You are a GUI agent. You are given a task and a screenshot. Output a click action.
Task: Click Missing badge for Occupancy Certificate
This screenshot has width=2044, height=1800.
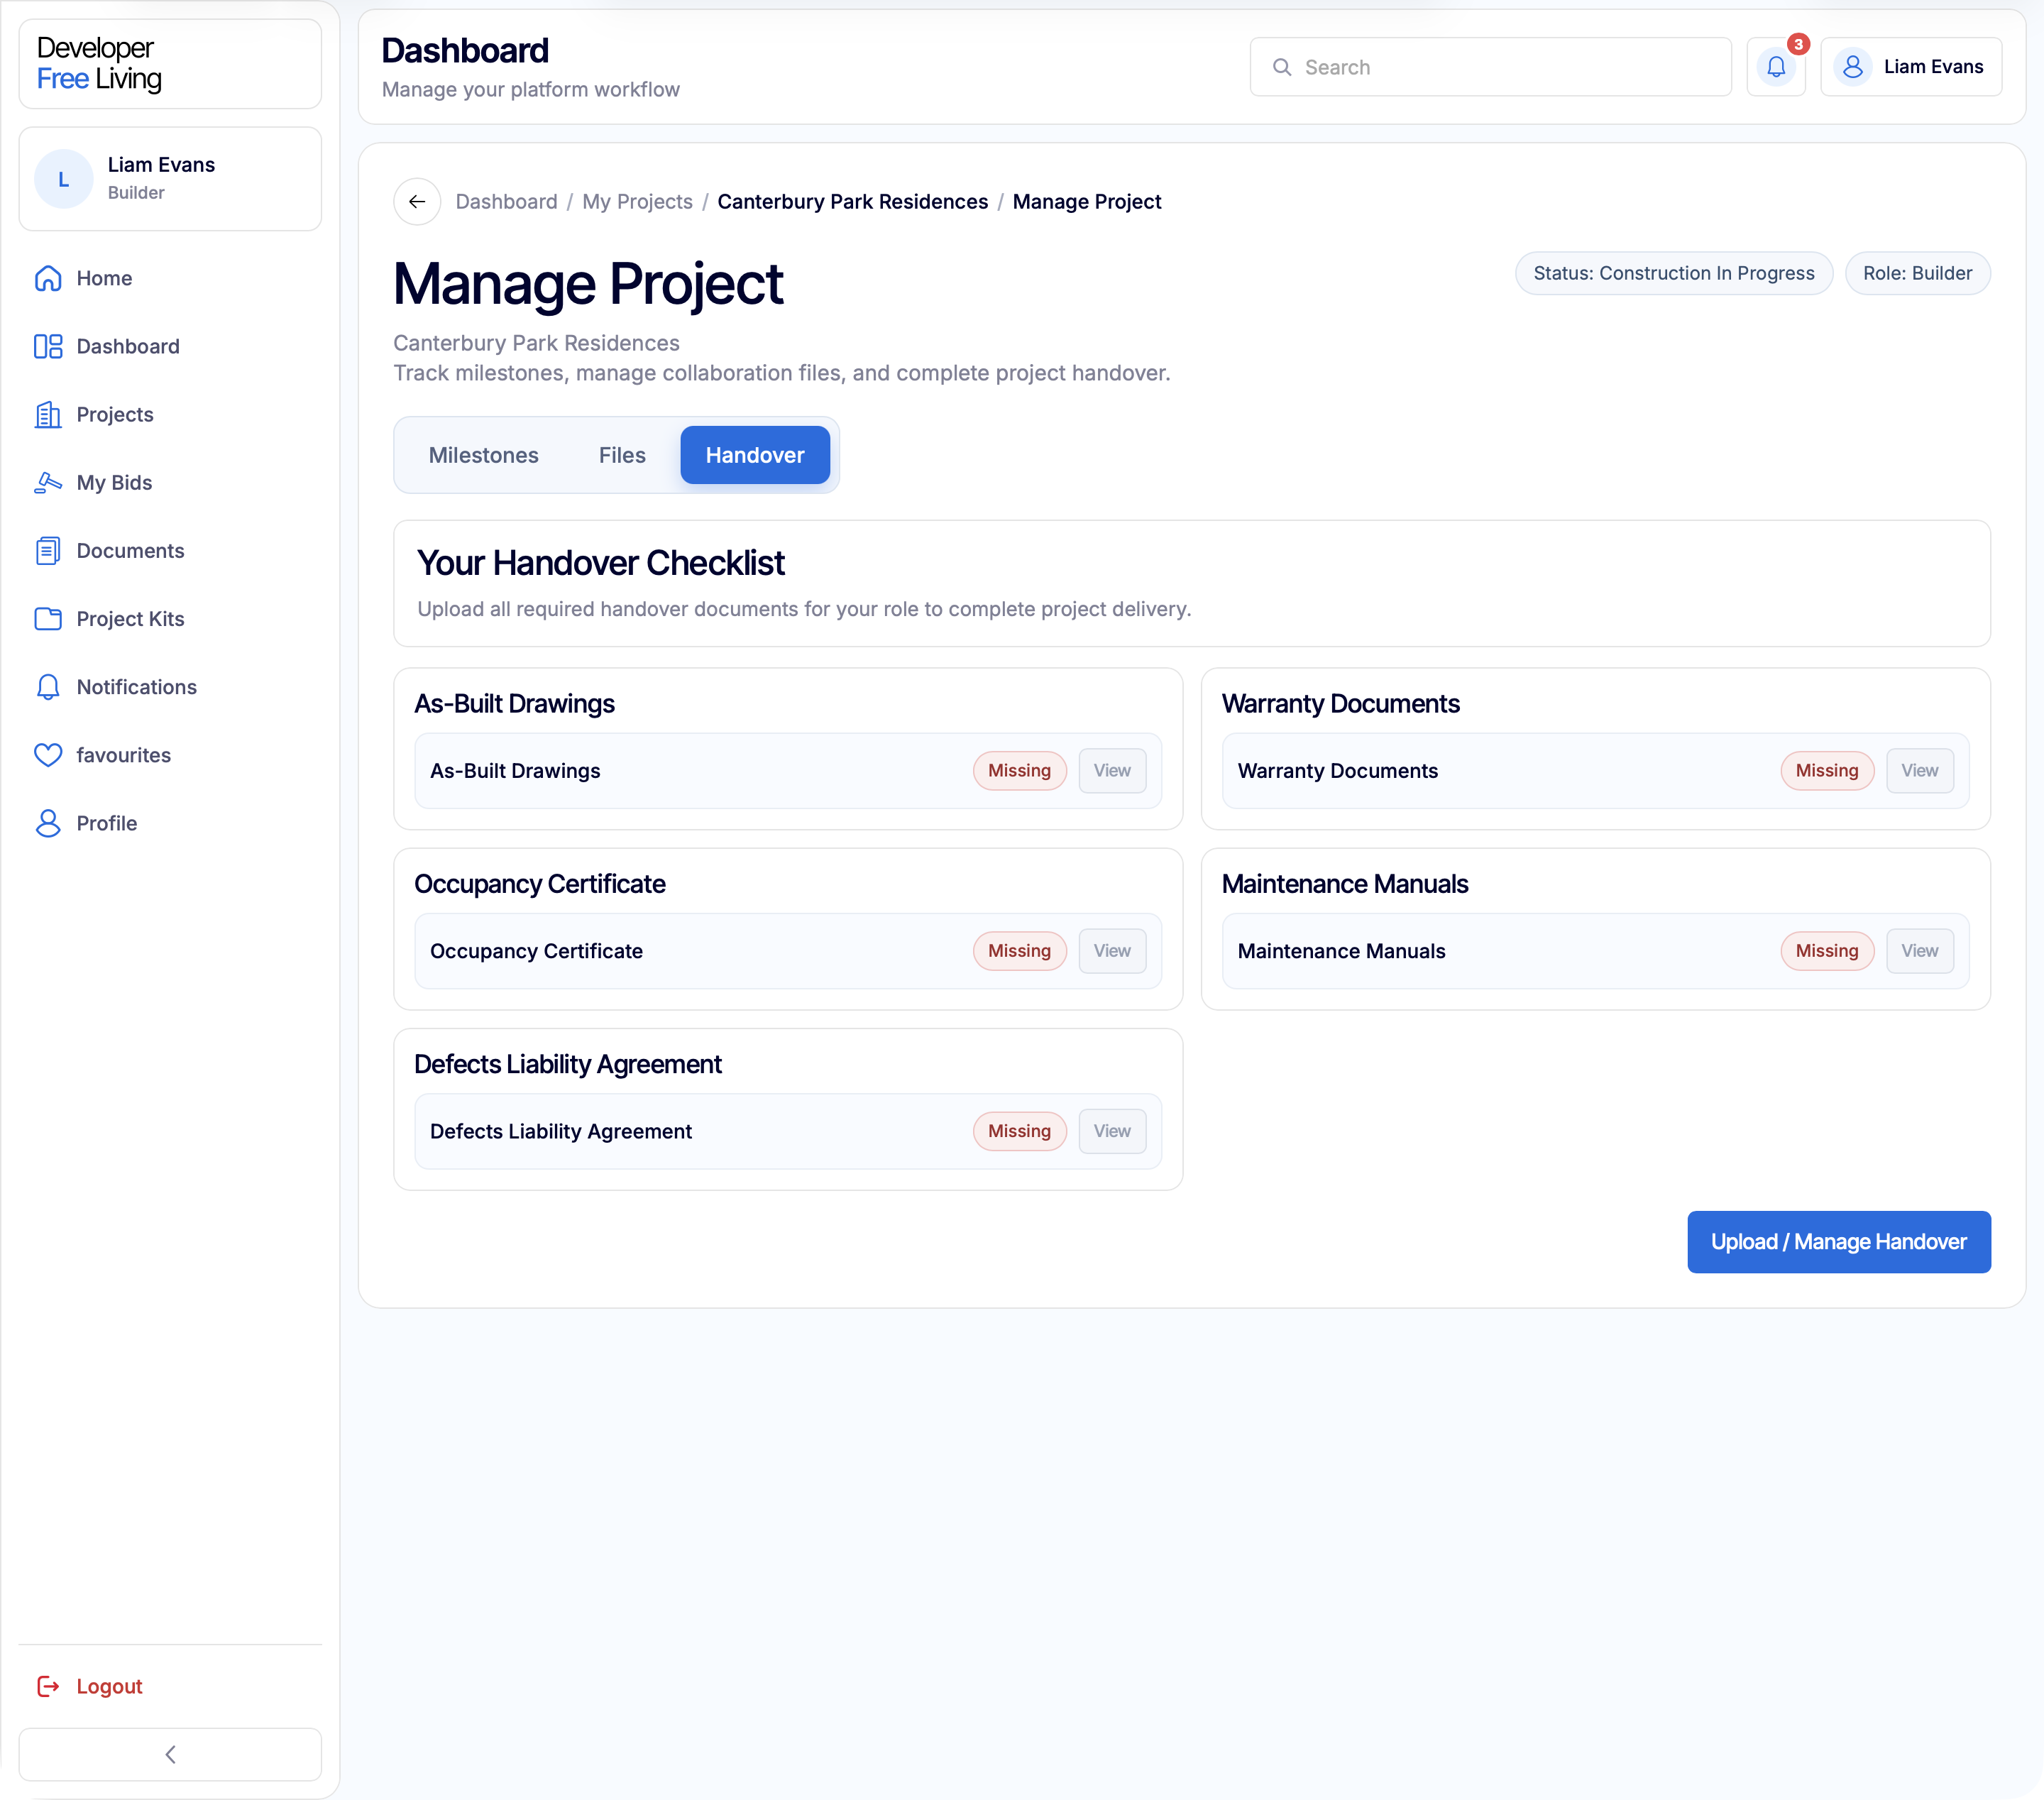tap(1019, 951)
